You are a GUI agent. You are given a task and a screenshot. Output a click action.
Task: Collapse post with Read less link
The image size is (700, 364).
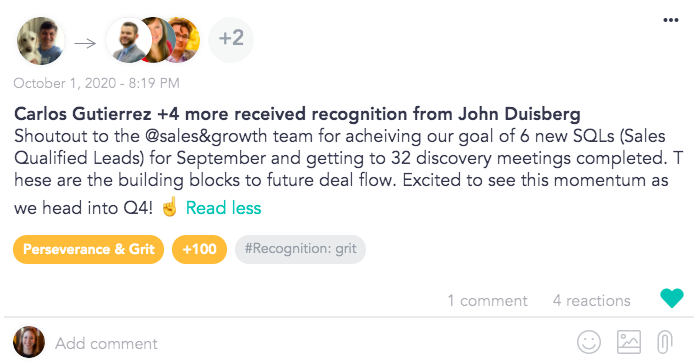[x=223, y=208]
